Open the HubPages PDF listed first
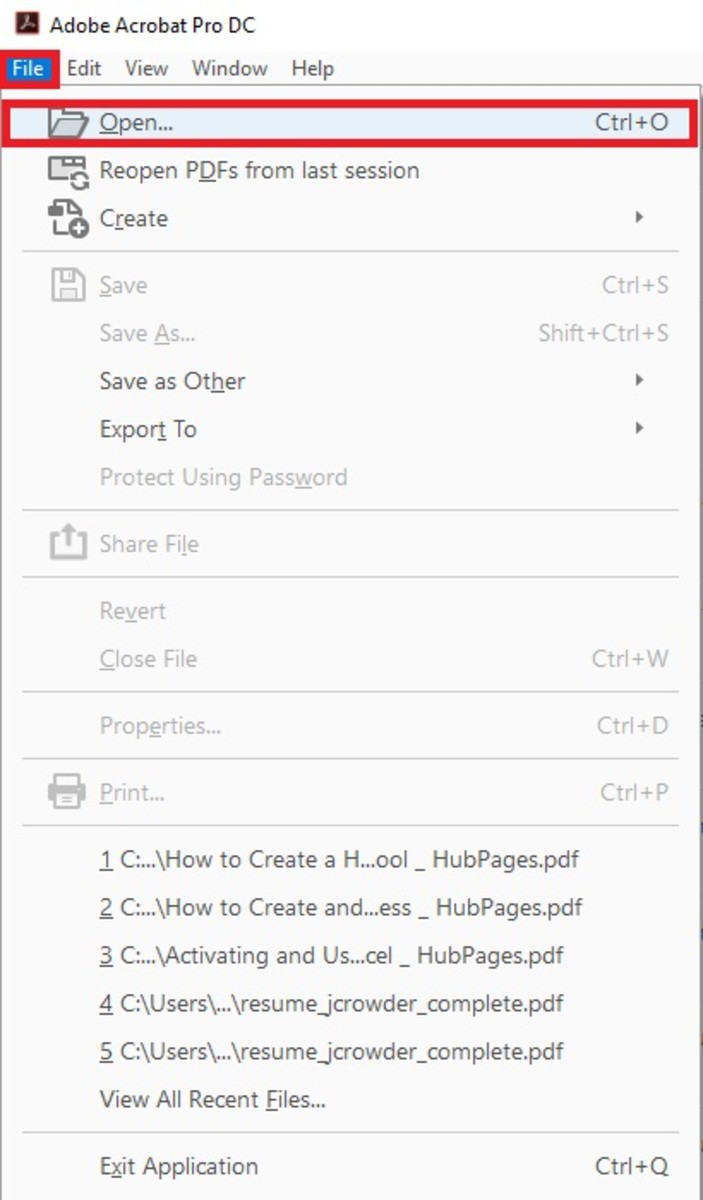 pos(339,859)
